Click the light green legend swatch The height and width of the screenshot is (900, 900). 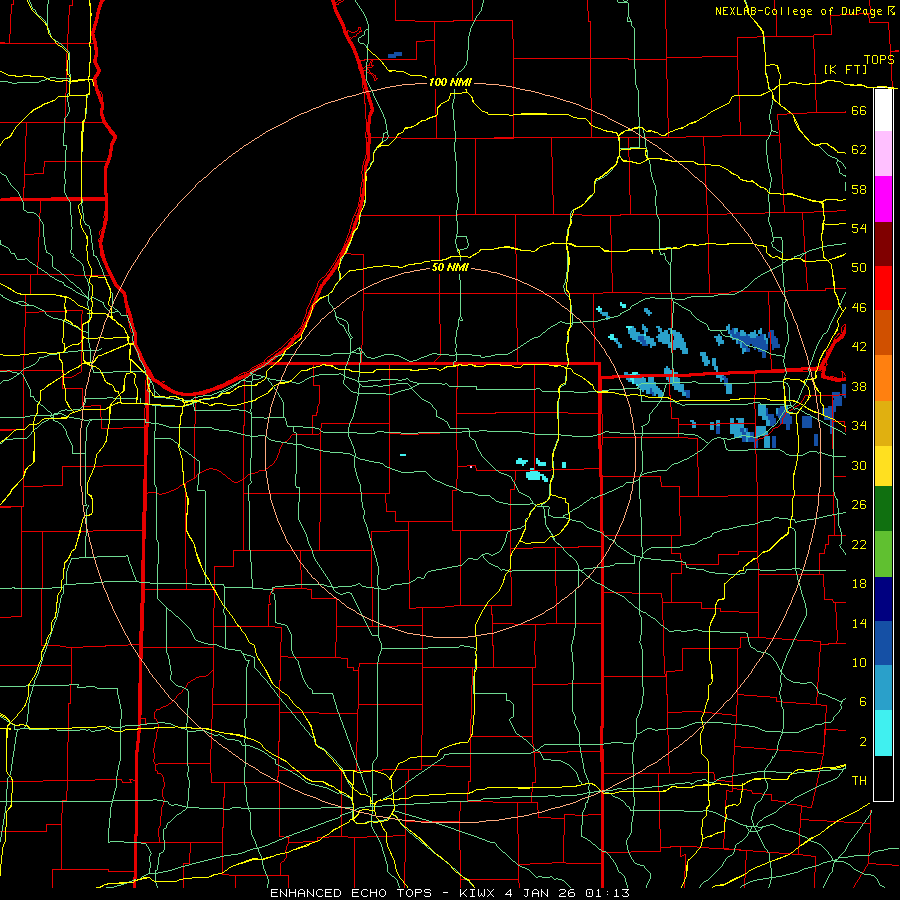point(883,554)
